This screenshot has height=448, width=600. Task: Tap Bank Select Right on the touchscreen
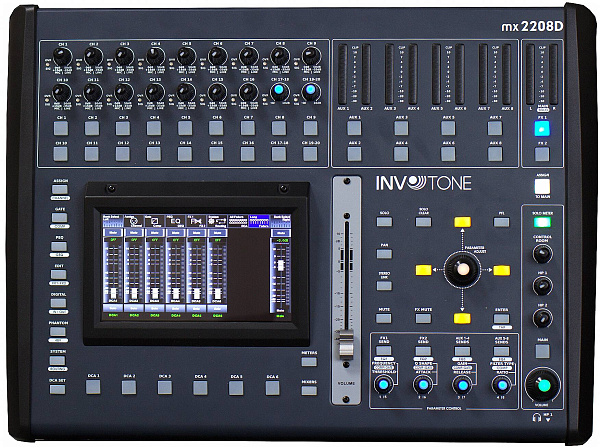pos(280,221)
